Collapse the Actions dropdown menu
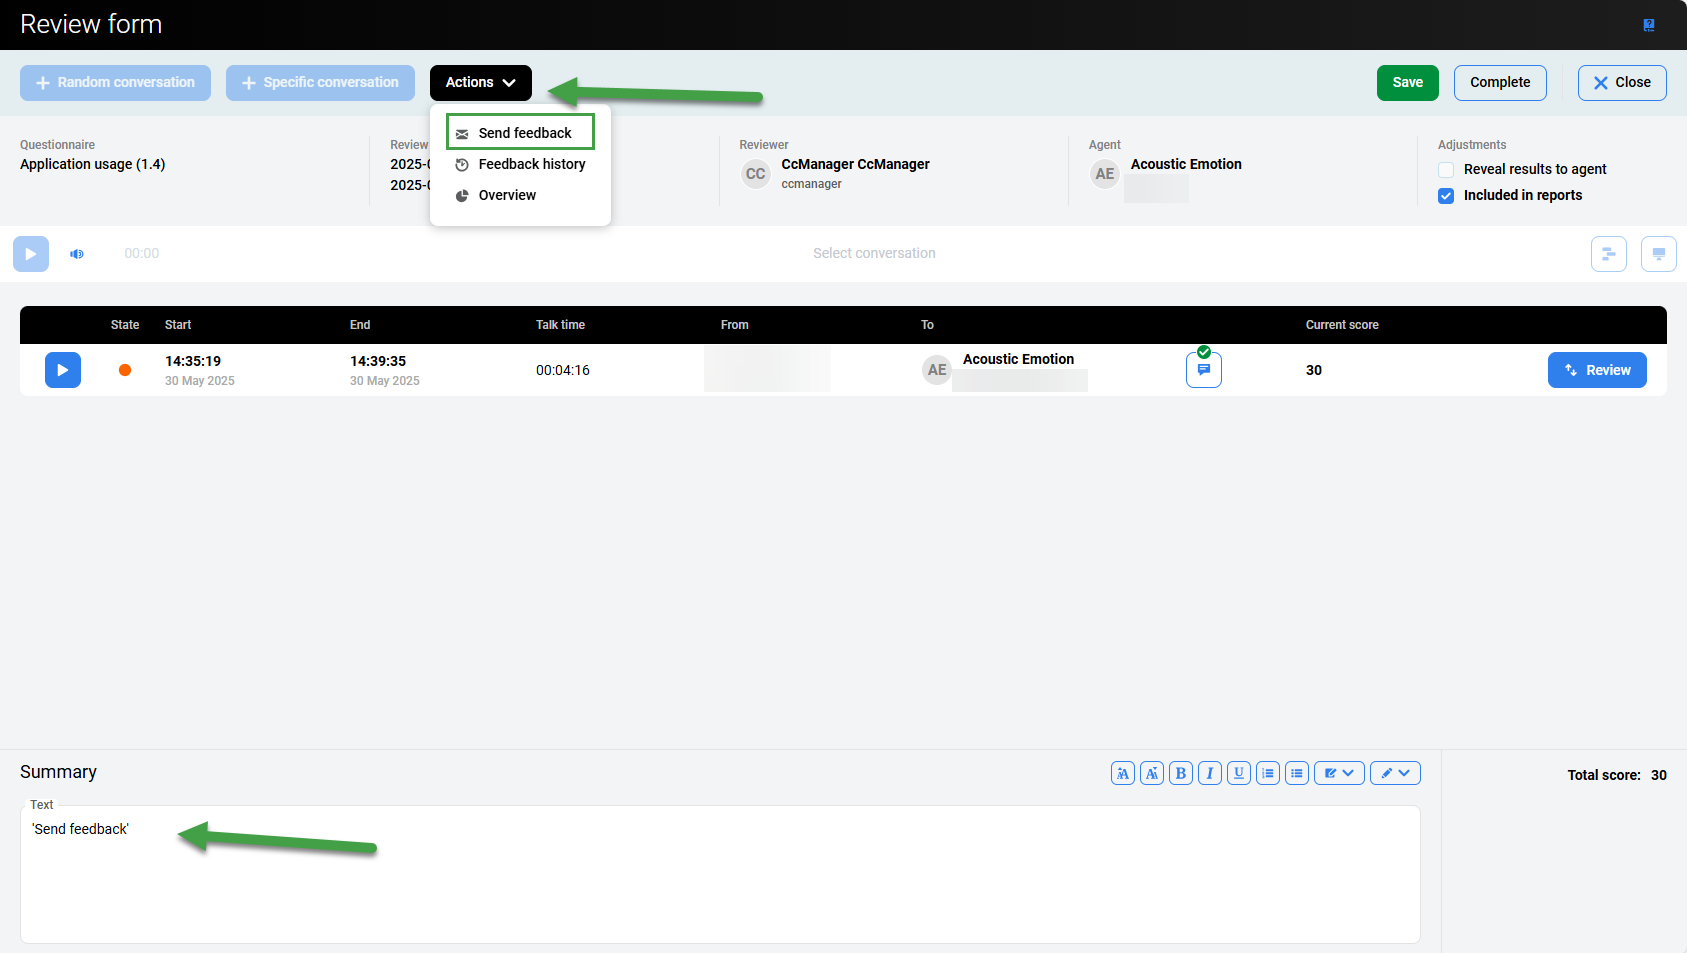1687x953 pixels. (x=480, y=83)
